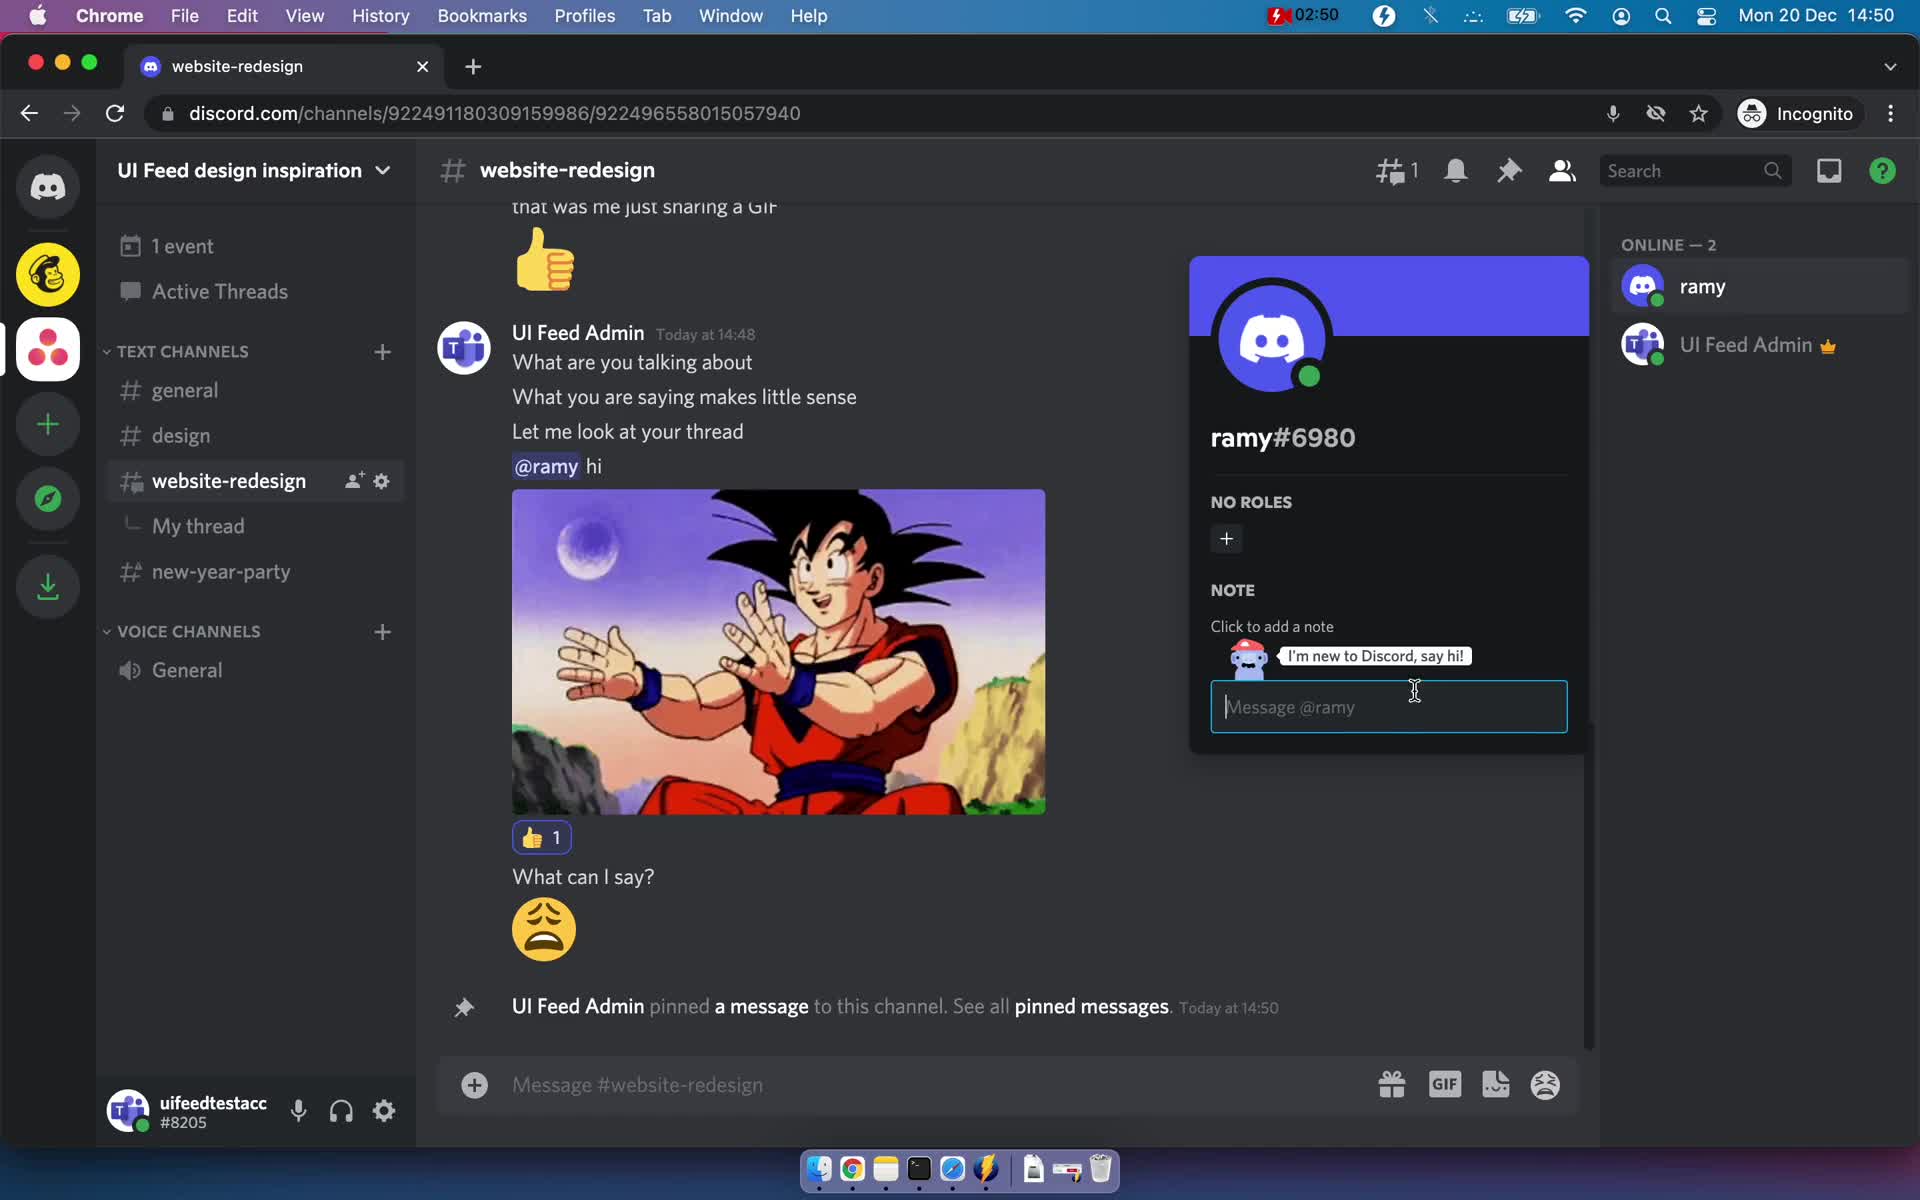Open the 1 event entry
The height and width of the screenshot is (1200, 1920).
pos(254,246)
